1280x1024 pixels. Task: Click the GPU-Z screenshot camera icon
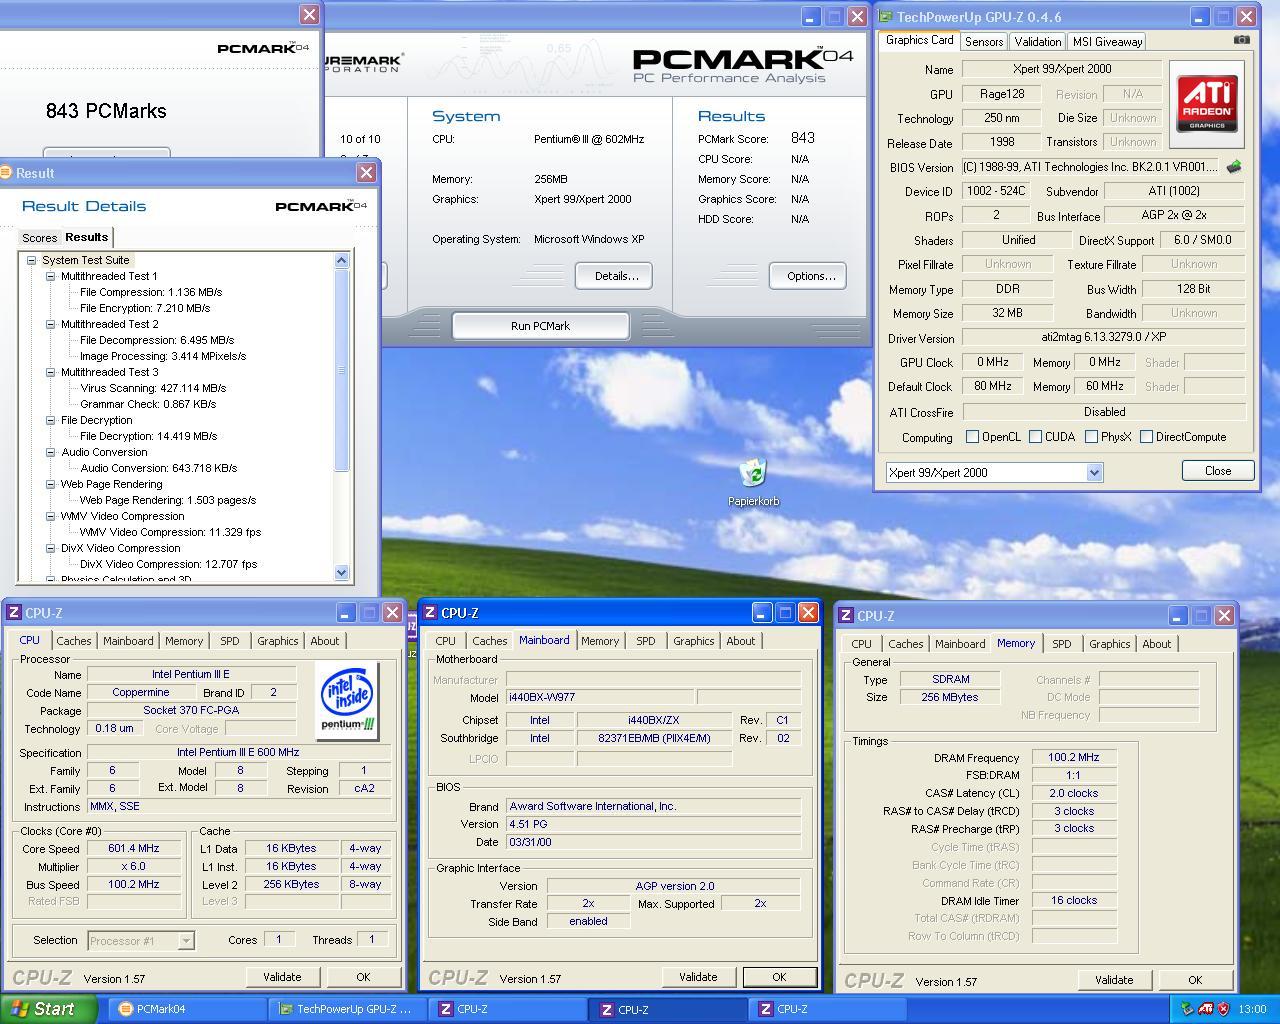pyautogui.click(x=1241, y=40)
